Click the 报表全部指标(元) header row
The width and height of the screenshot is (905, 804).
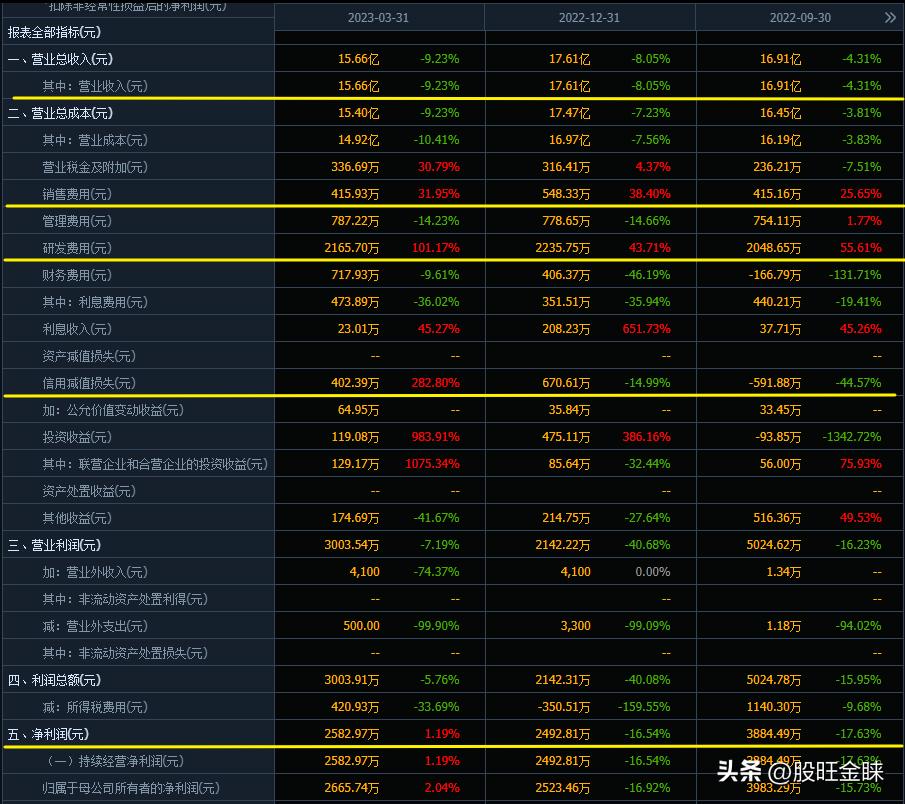[x=54, y=32]
